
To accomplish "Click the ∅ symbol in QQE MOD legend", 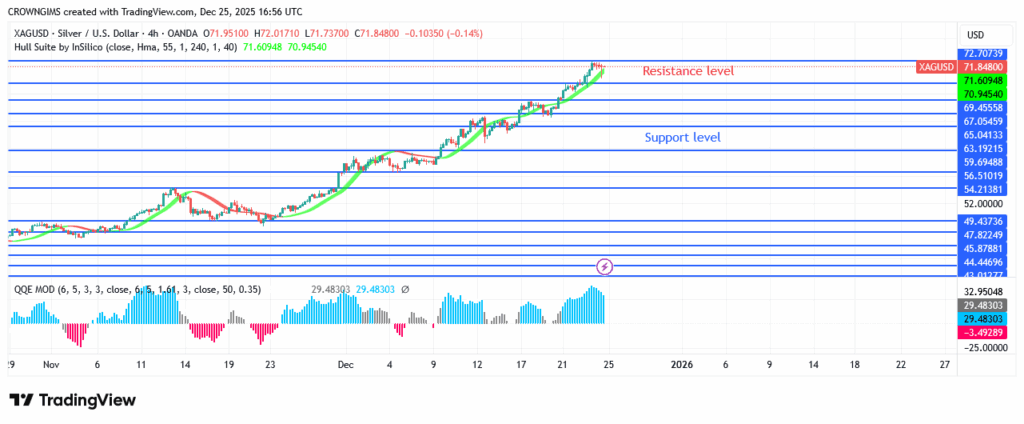I will (x=405, y=289).
